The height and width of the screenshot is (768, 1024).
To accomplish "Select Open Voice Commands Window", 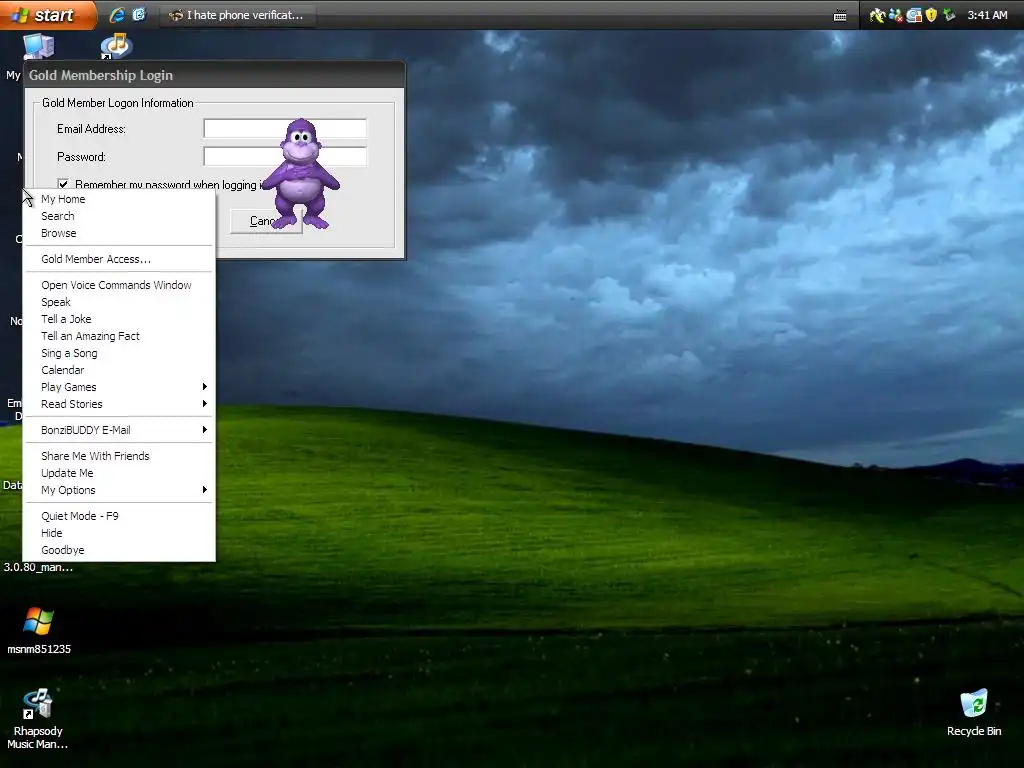I will [x=119, y=285].
